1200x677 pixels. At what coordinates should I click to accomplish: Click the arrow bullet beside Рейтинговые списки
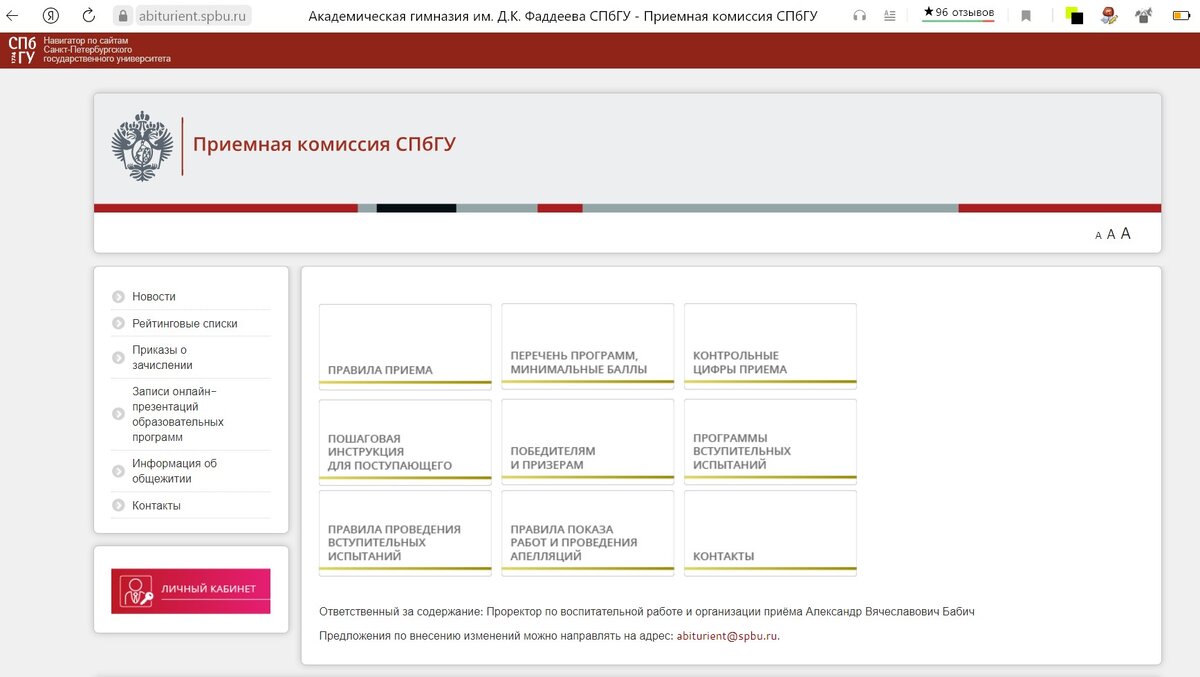(x=118, y=324)
